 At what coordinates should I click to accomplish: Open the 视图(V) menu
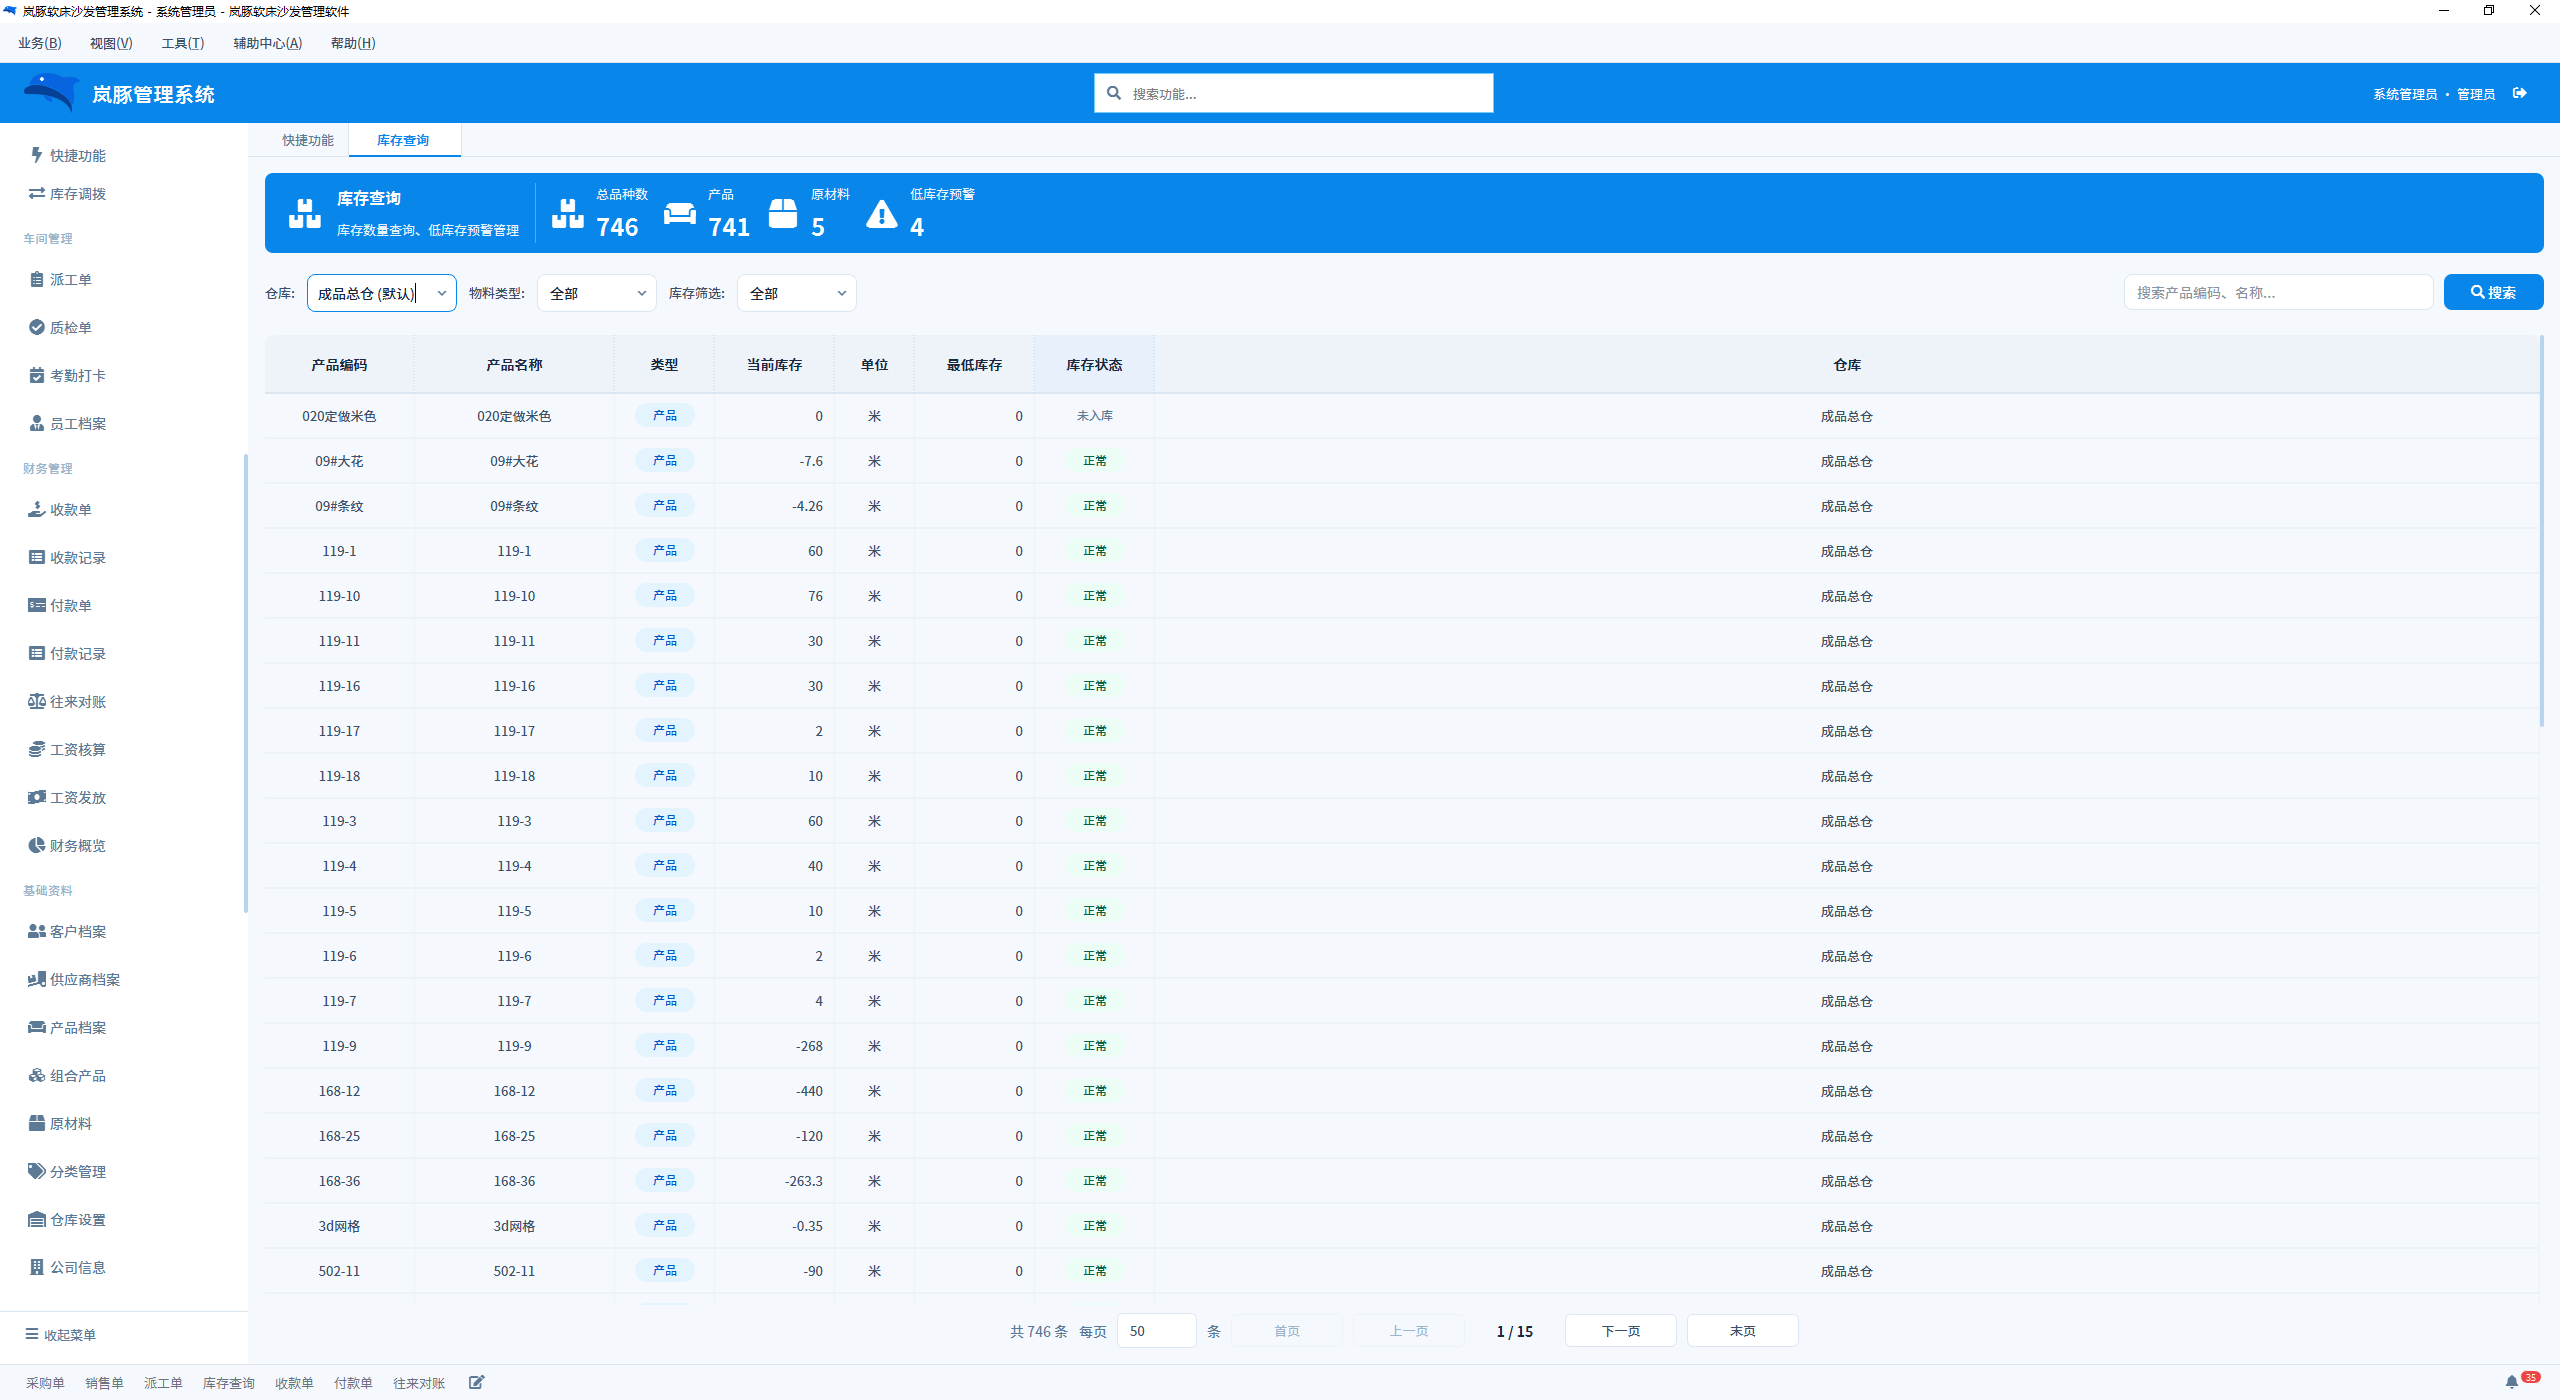[111, 43]
